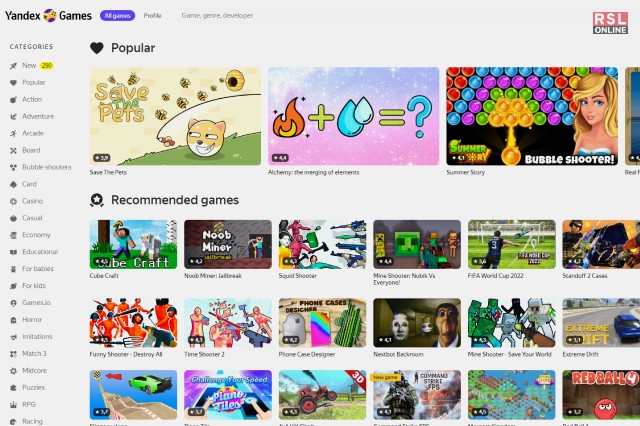Open the Phone Case Designer thumbnail
640x426 pixels.
pos(322,323)
